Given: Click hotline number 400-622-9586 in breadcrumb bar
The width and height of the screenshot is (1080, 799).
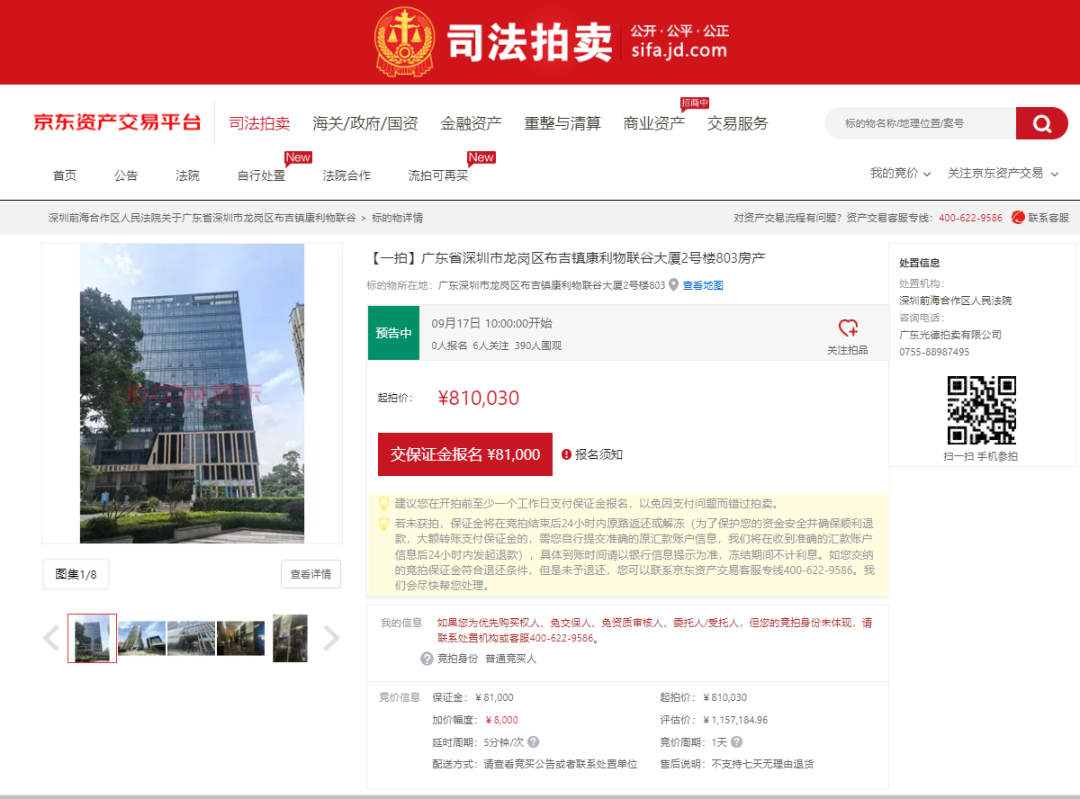Looking at the screenshot, I should click(970, 218).
